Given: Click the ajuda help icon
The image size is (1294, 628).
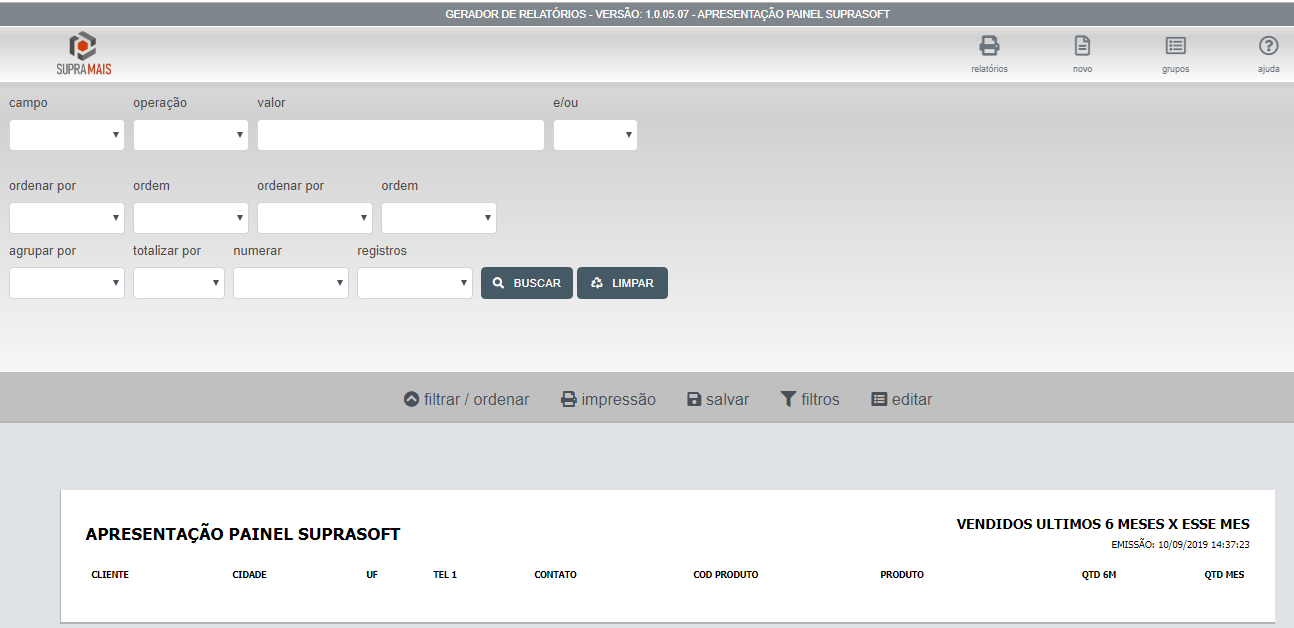Looking at the screenshot, I should pos(1268,47).
